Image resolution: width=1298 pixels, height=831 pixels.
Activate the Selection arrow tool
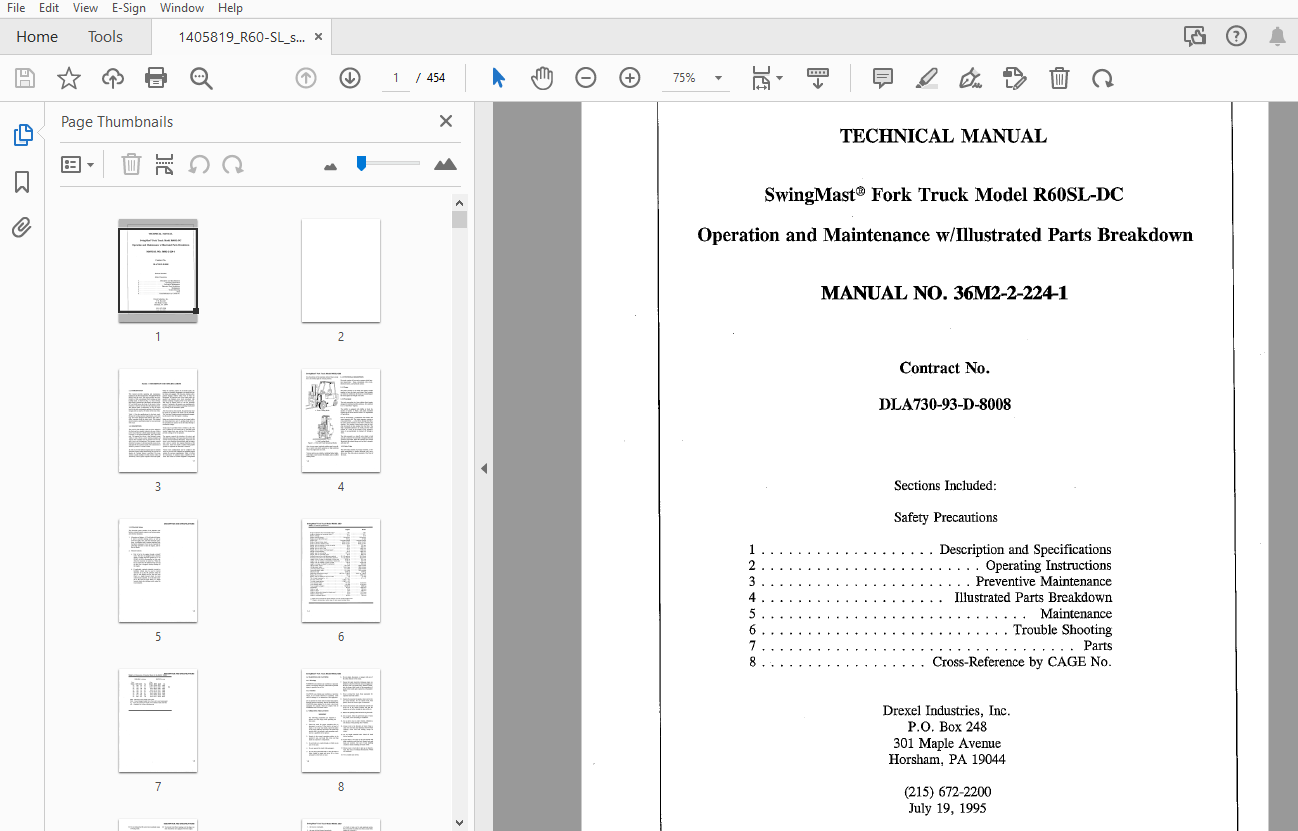[498, 78]
